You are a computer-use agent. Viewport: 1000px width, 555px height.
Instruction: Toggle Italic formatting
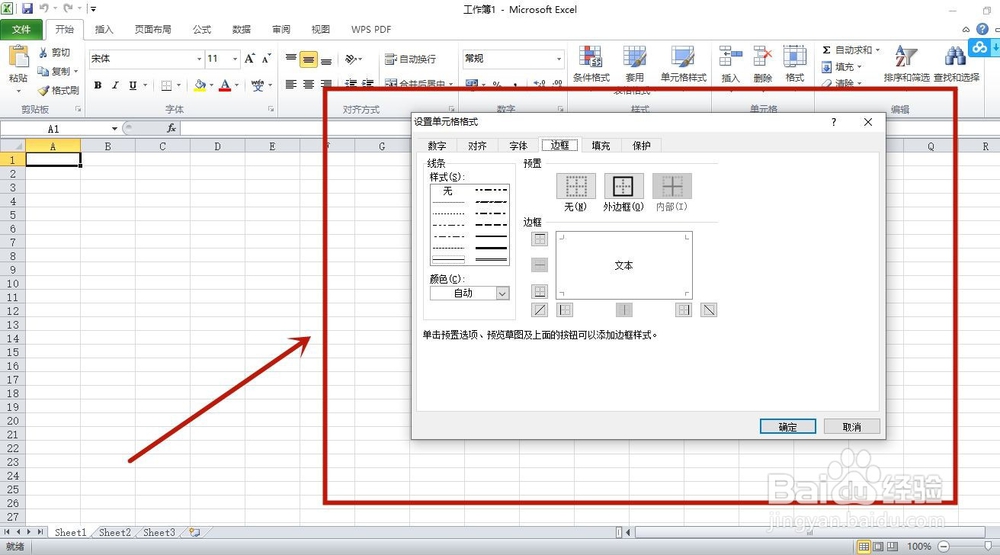click(x=115, y=85)
